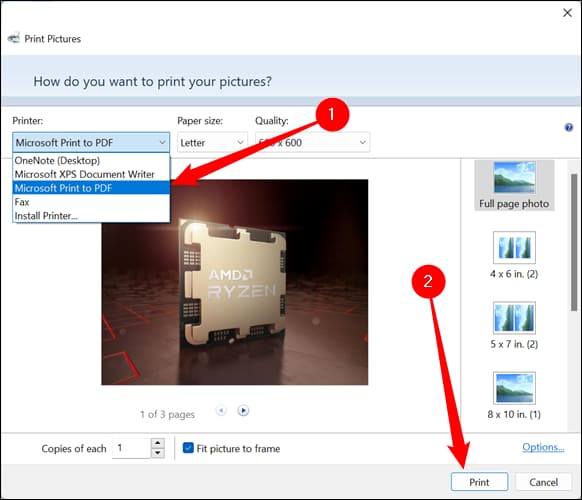Click the Print button
Screen dimensions: 582x500
point(479,482)
